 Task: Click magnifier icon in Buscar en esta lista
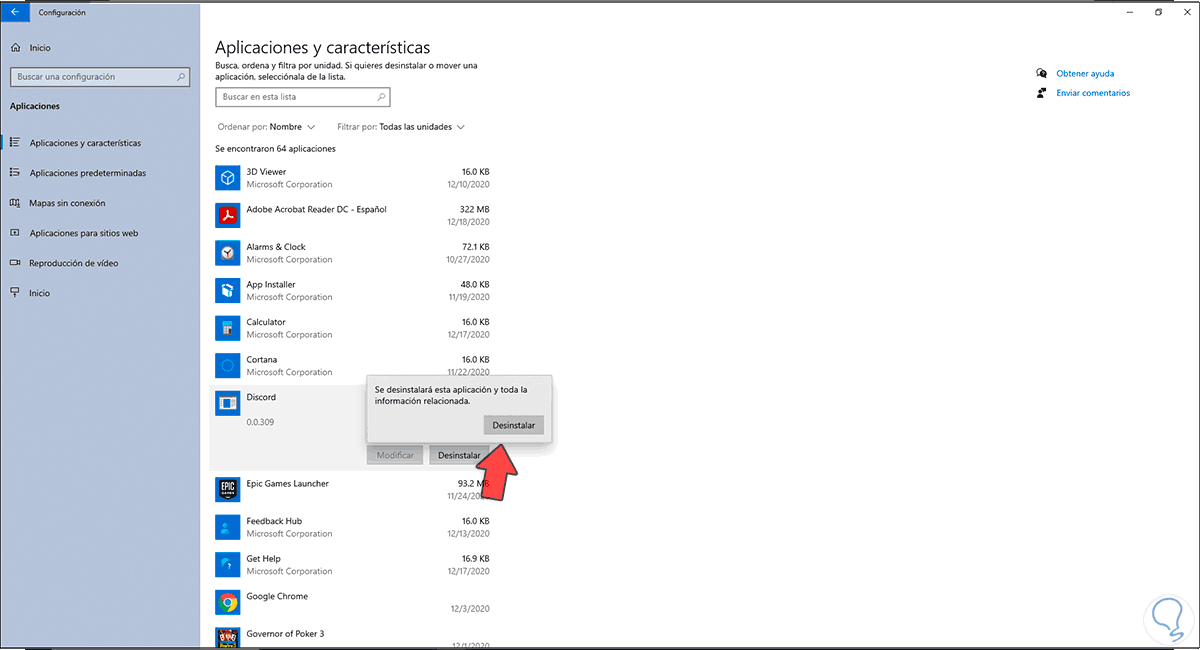381,97
